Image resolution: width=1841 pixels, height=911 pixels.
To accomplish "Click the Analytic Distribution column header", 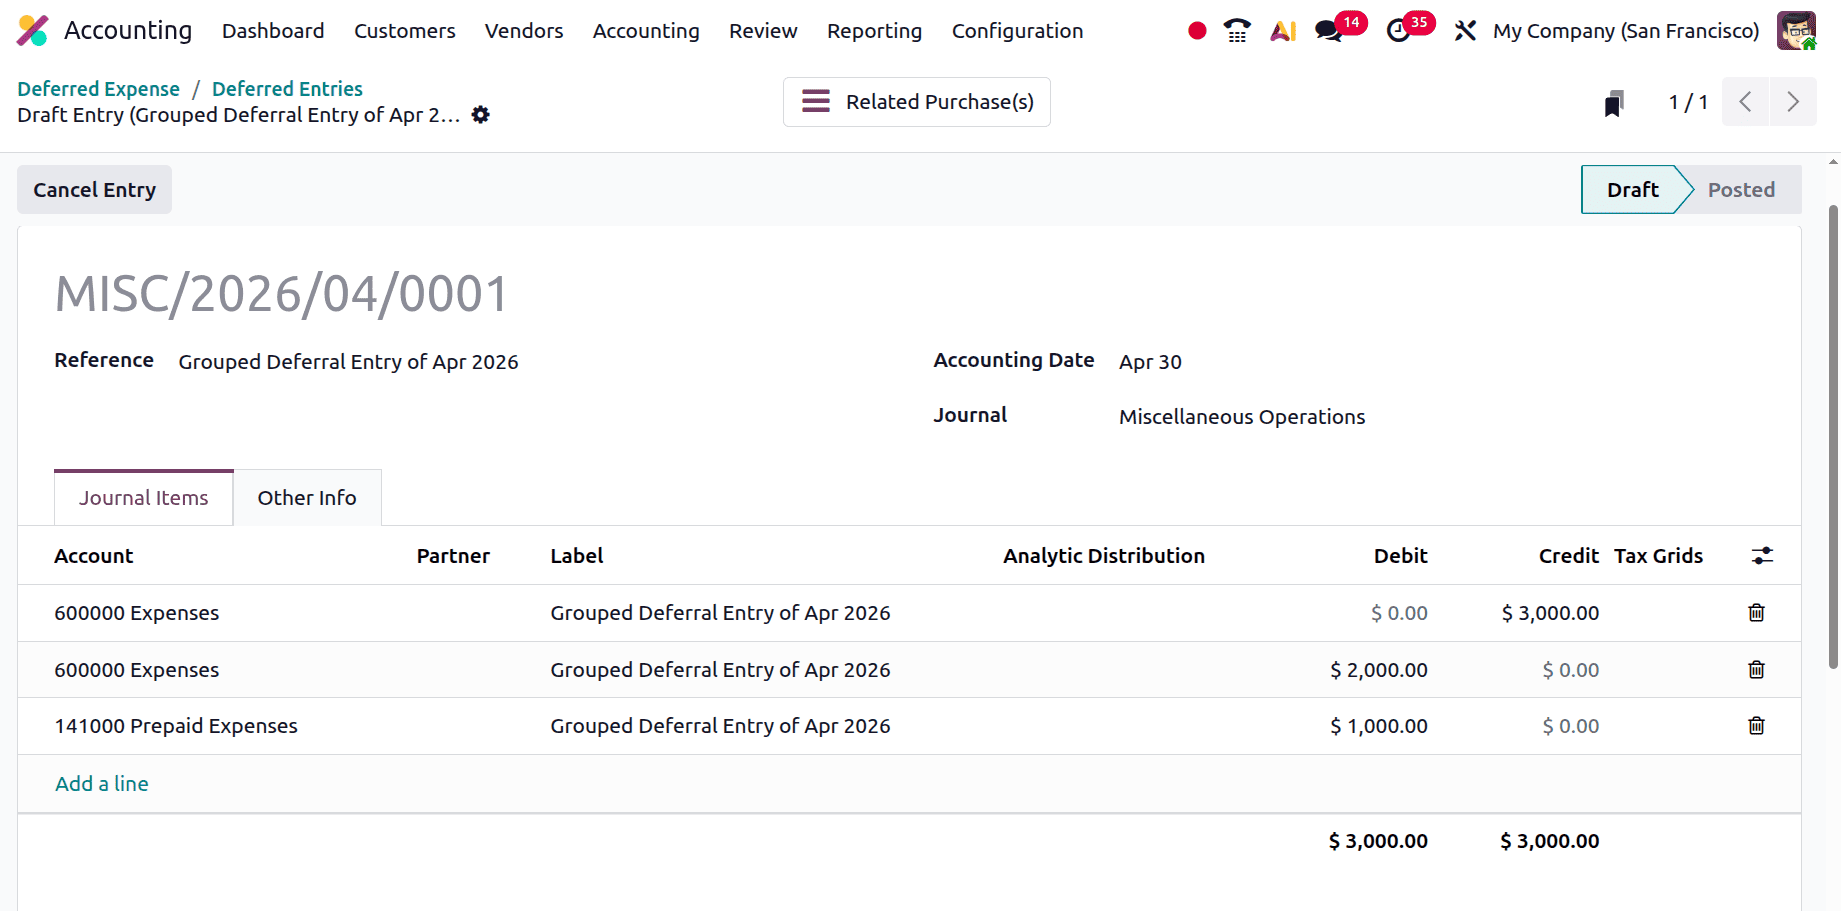I will click(x=1104, y=556).
